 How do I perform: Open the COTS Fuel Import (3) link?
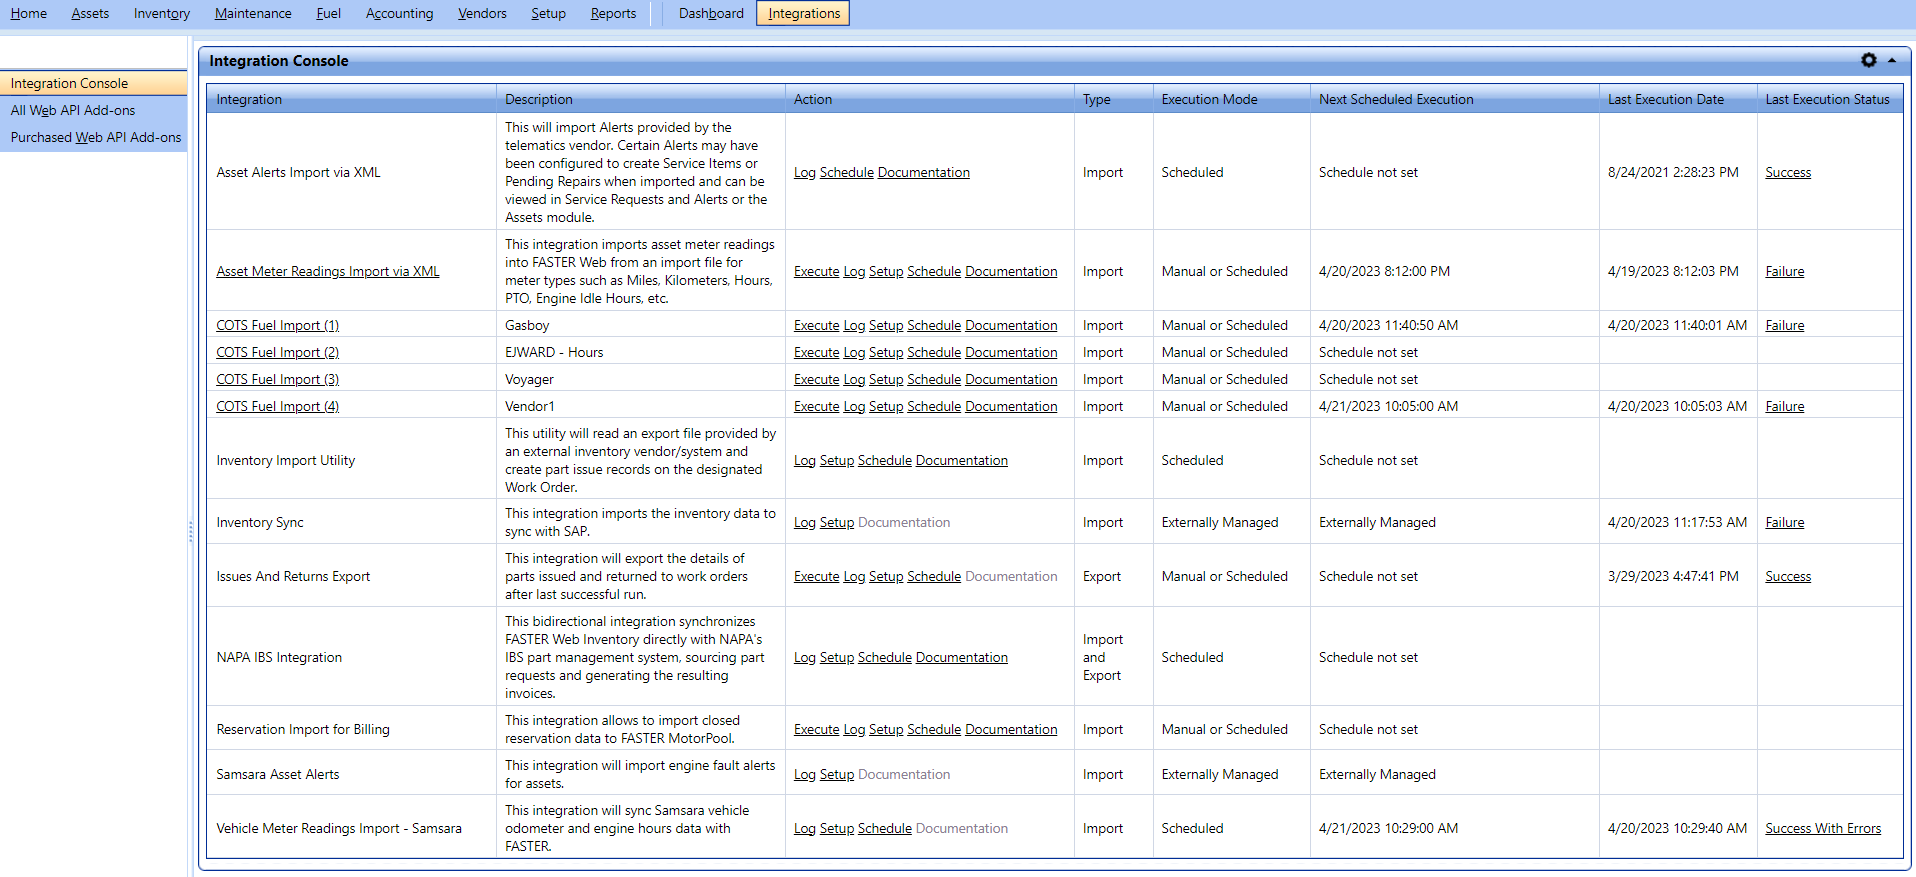(278, 379)
